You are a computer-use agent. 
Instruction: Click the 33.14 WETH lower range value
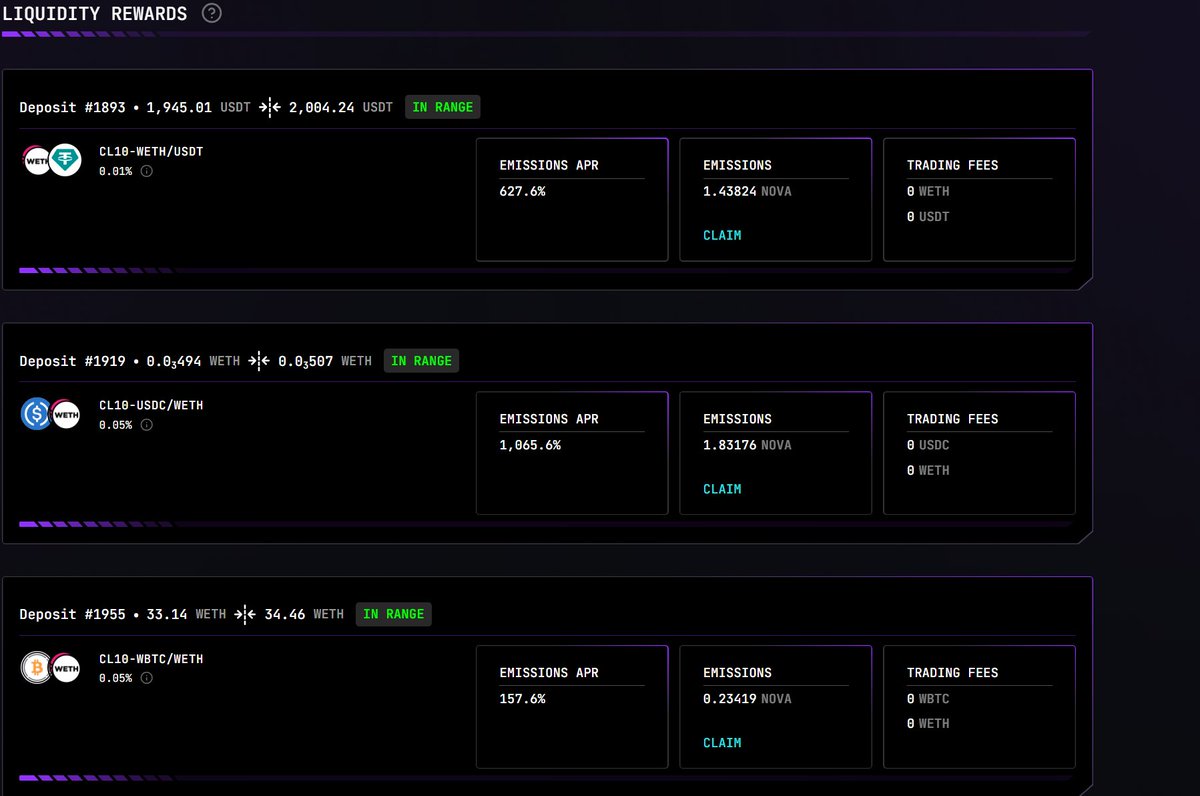186,614
